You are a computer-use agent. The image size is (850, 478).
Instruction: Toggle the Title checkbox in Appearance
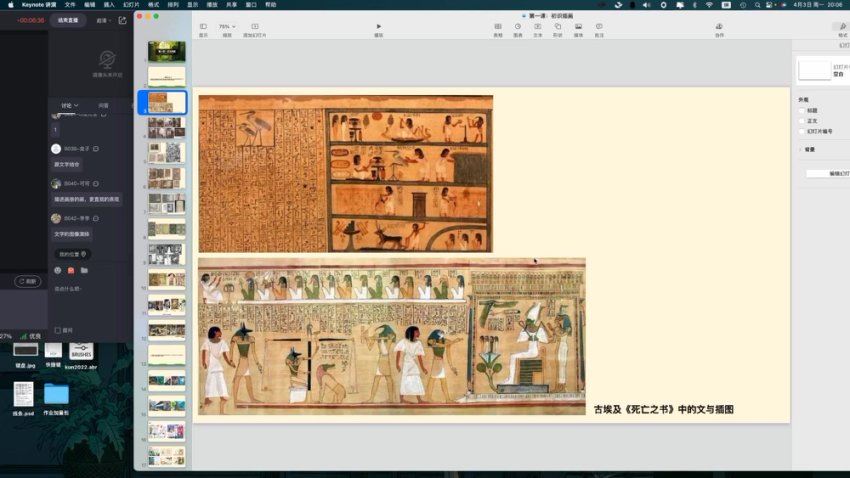coord(802,111)
